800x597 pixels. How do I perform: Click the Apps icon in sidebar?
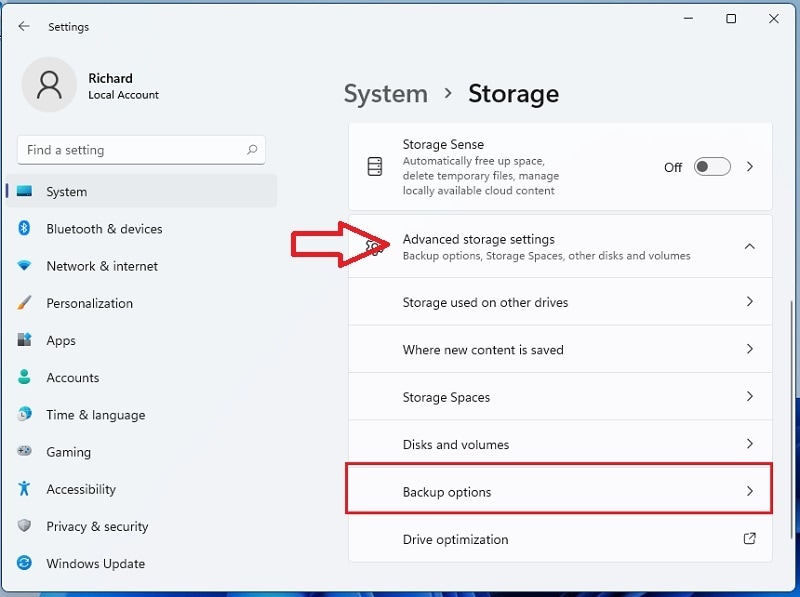pos(25,340)
